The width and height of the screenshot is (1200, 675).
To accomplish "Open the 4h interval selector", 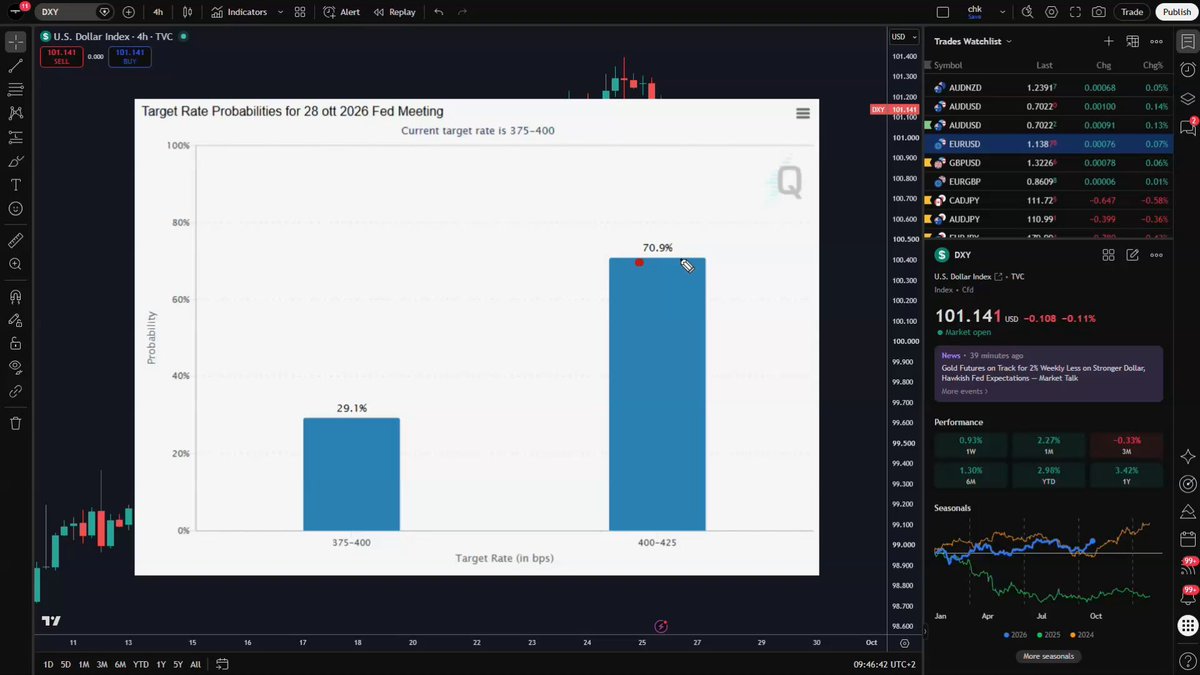I will click(158, 12).
